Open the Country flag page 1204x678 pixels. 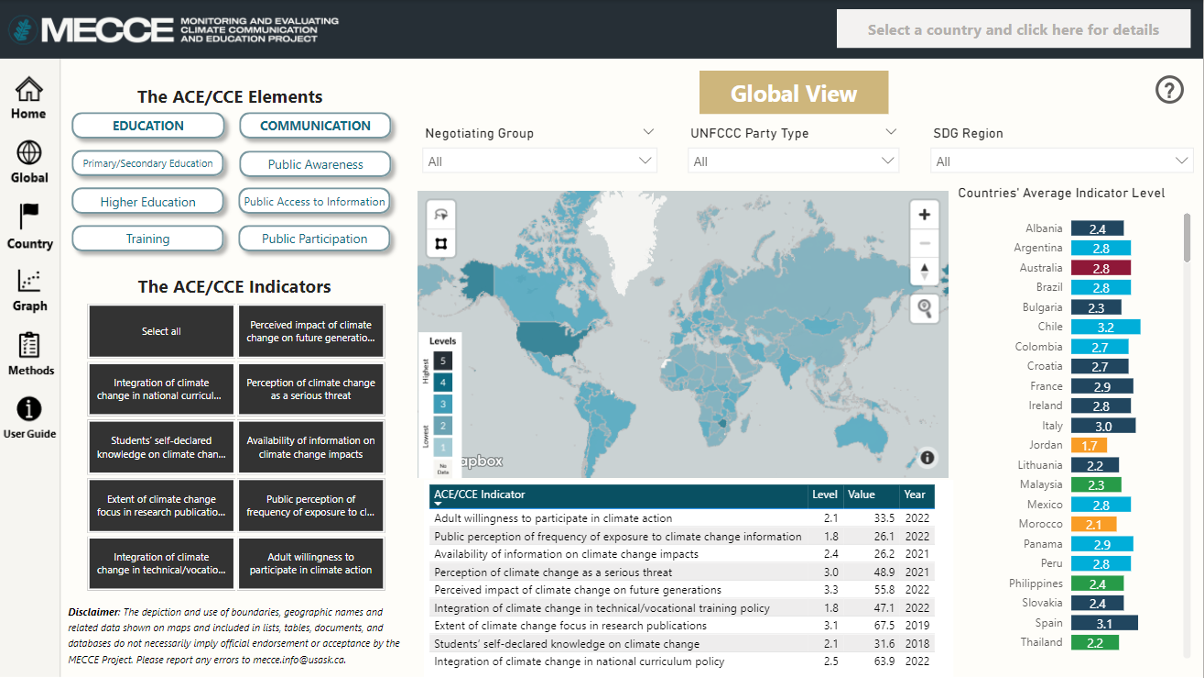tap(29, 226)
